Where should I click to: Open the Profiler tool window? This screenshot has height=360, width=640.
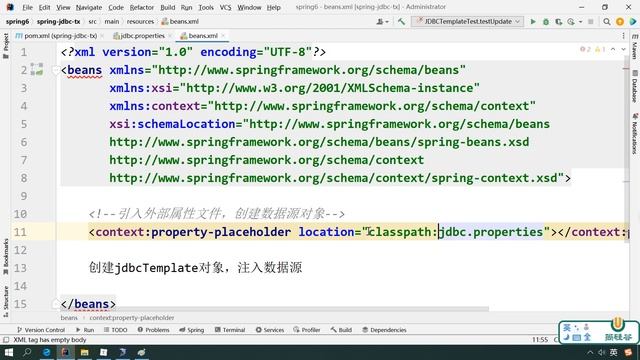307,330
